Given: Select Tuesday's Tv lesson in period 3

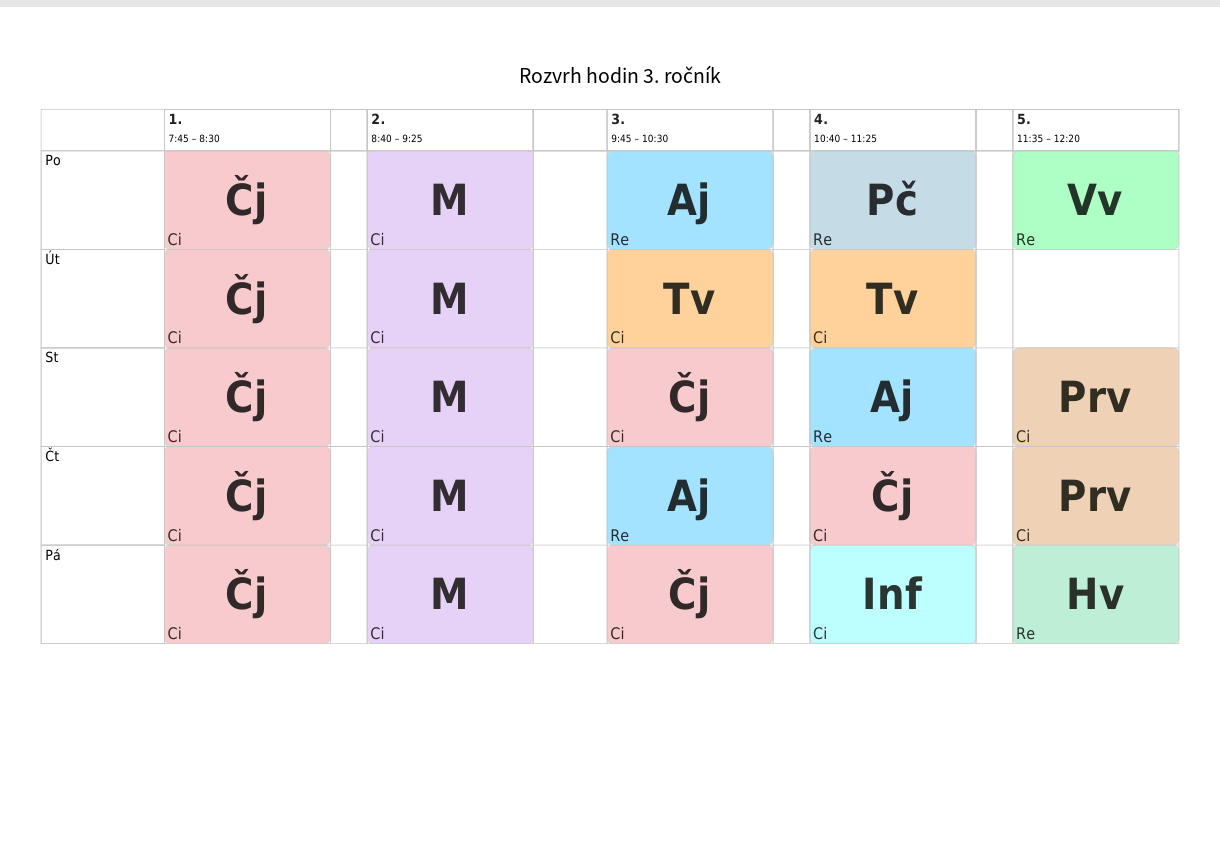Looking at the screenshot, I should (x=689, y=299).
